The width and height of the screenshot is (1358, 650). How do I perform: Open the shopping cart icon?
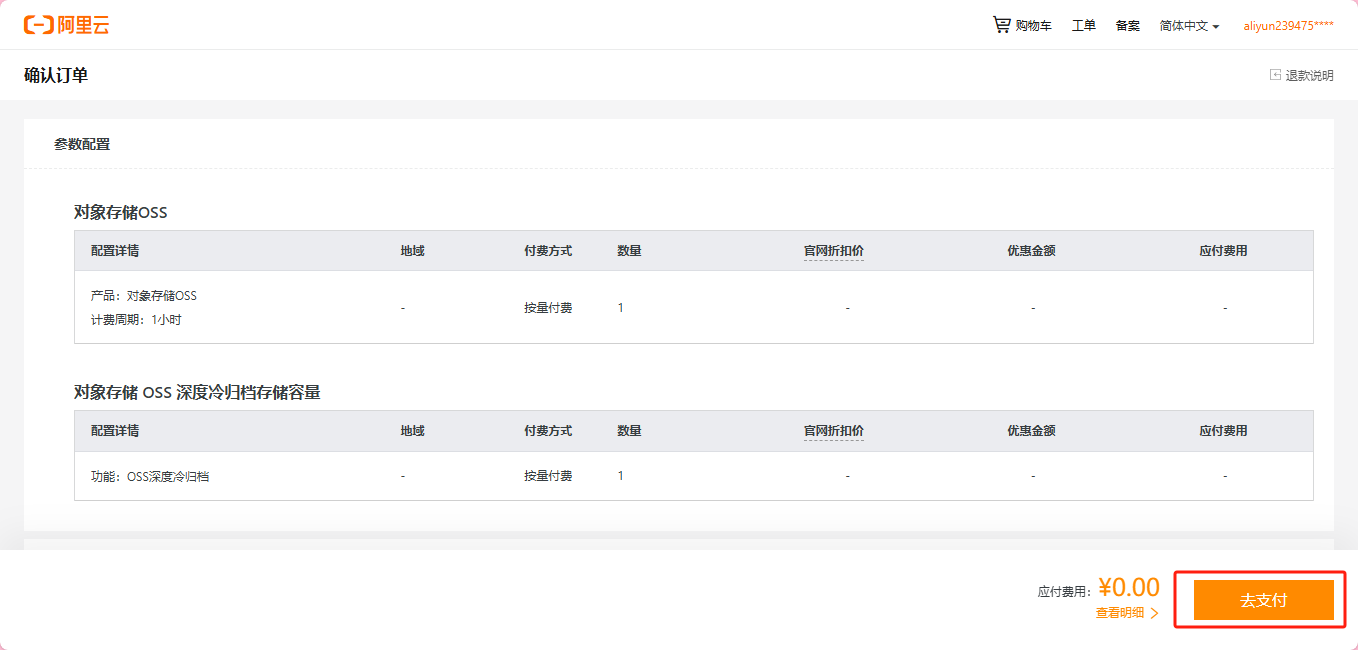[1001, 24]
